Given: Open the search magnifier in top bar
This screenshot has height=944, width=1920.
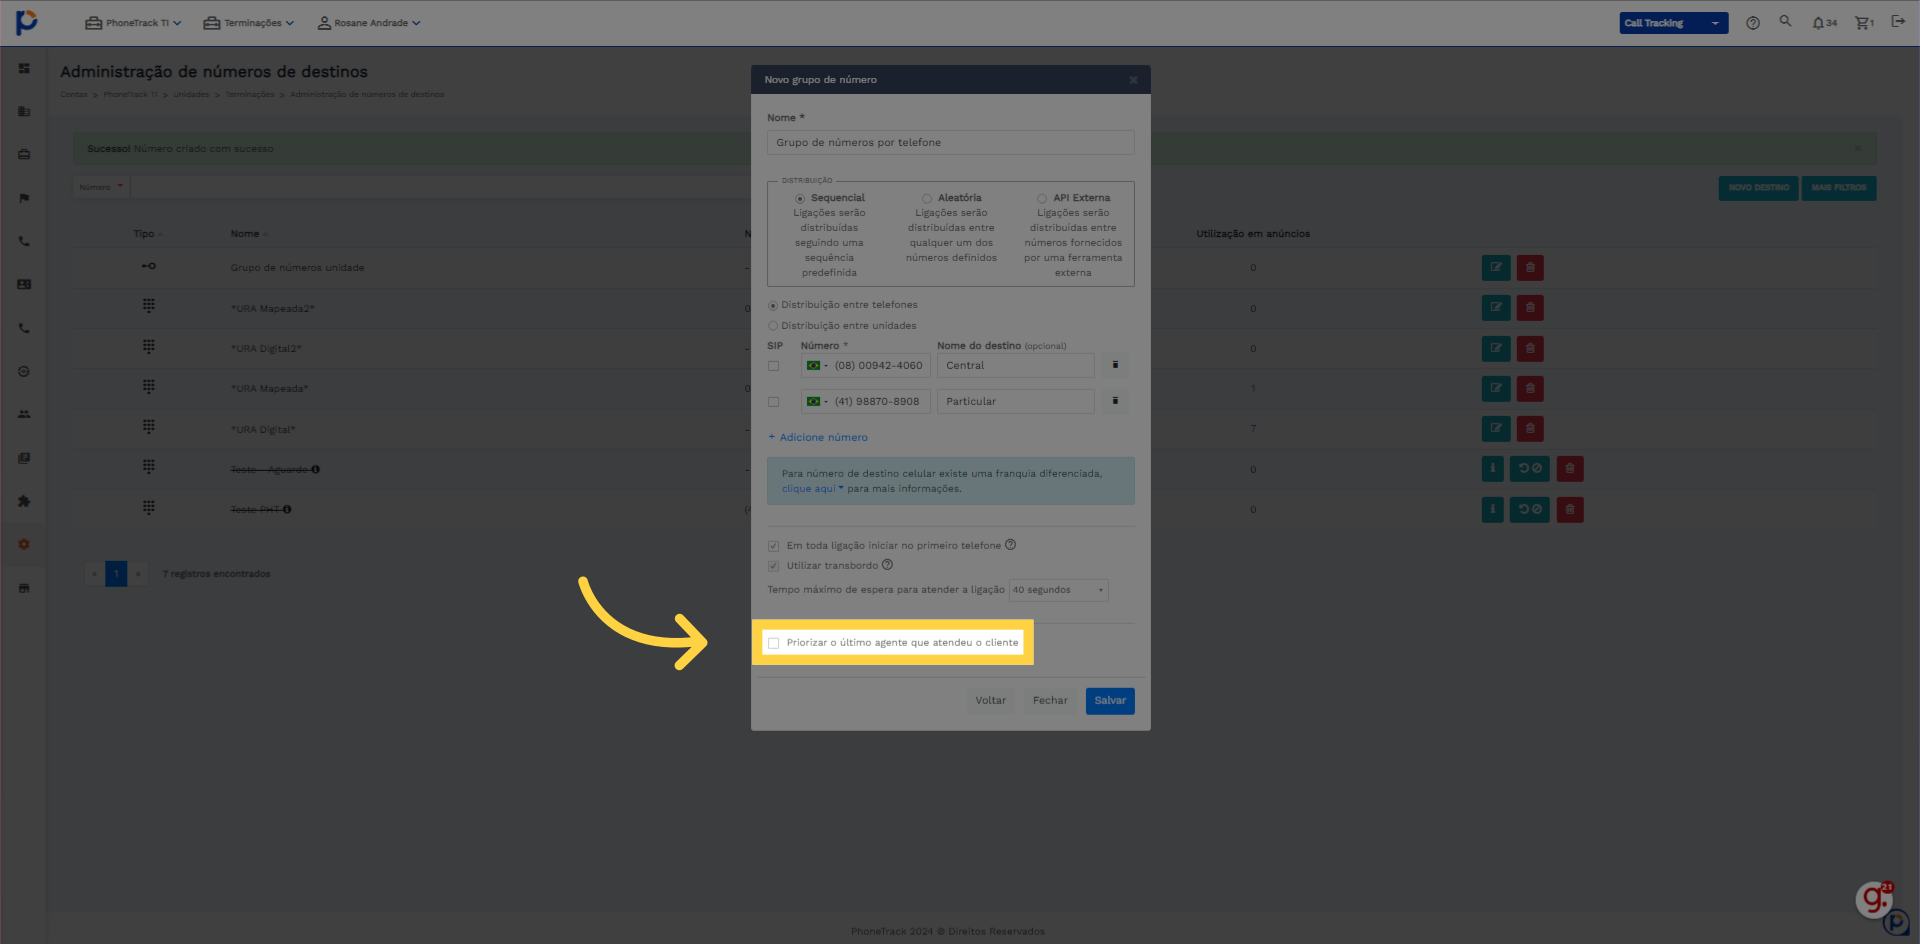Looking at the screenshot, I should click(1785, 21).
